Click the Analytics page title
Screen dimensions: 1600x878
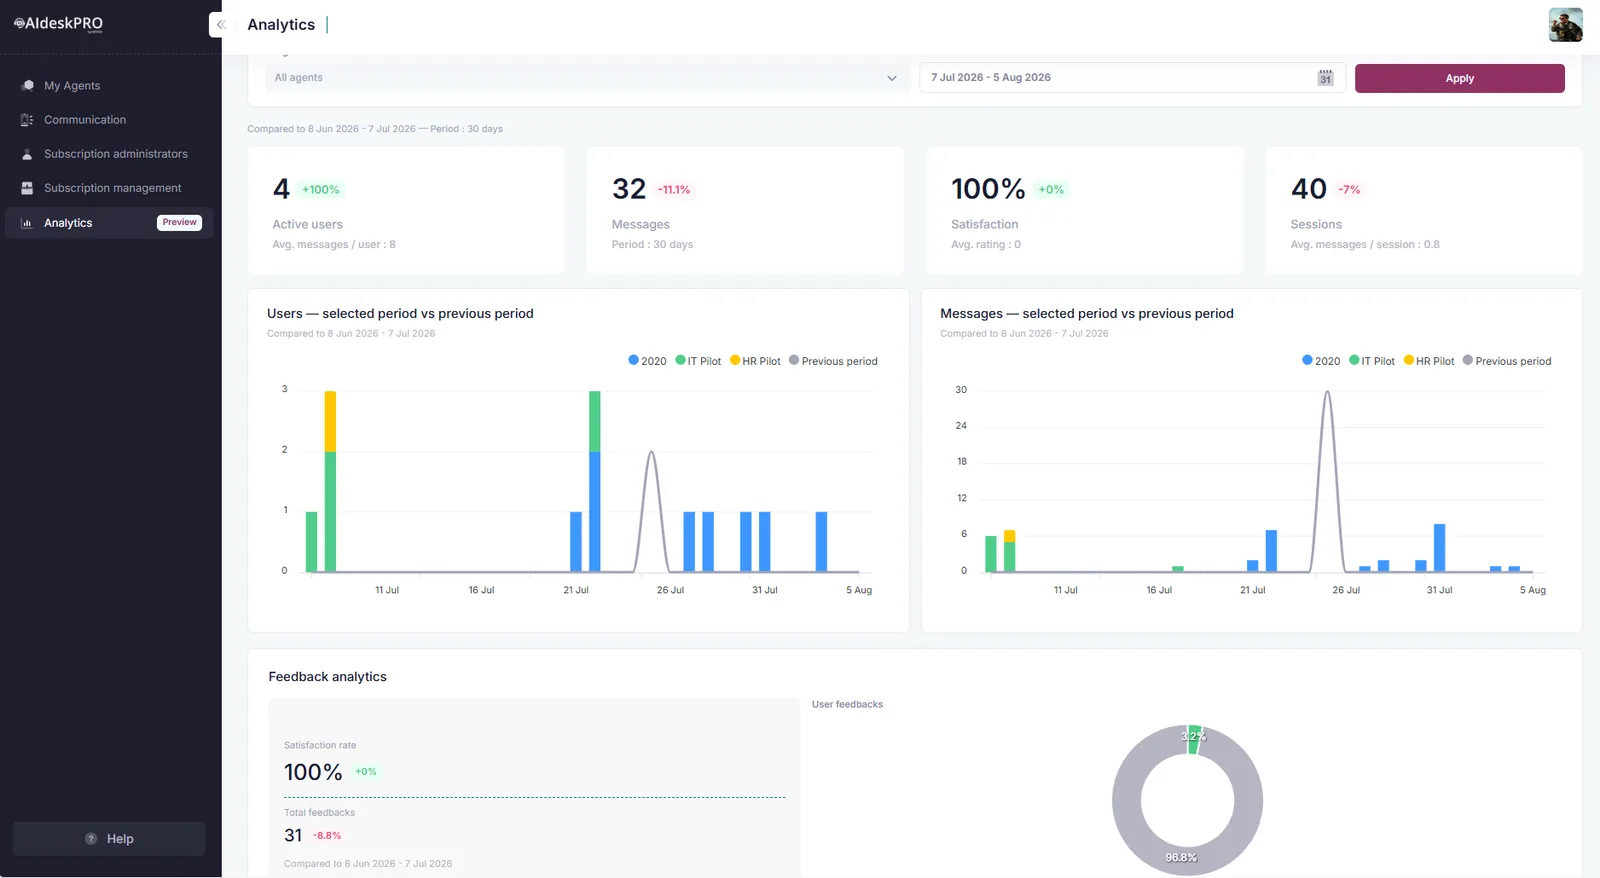[x=281, y=25]
